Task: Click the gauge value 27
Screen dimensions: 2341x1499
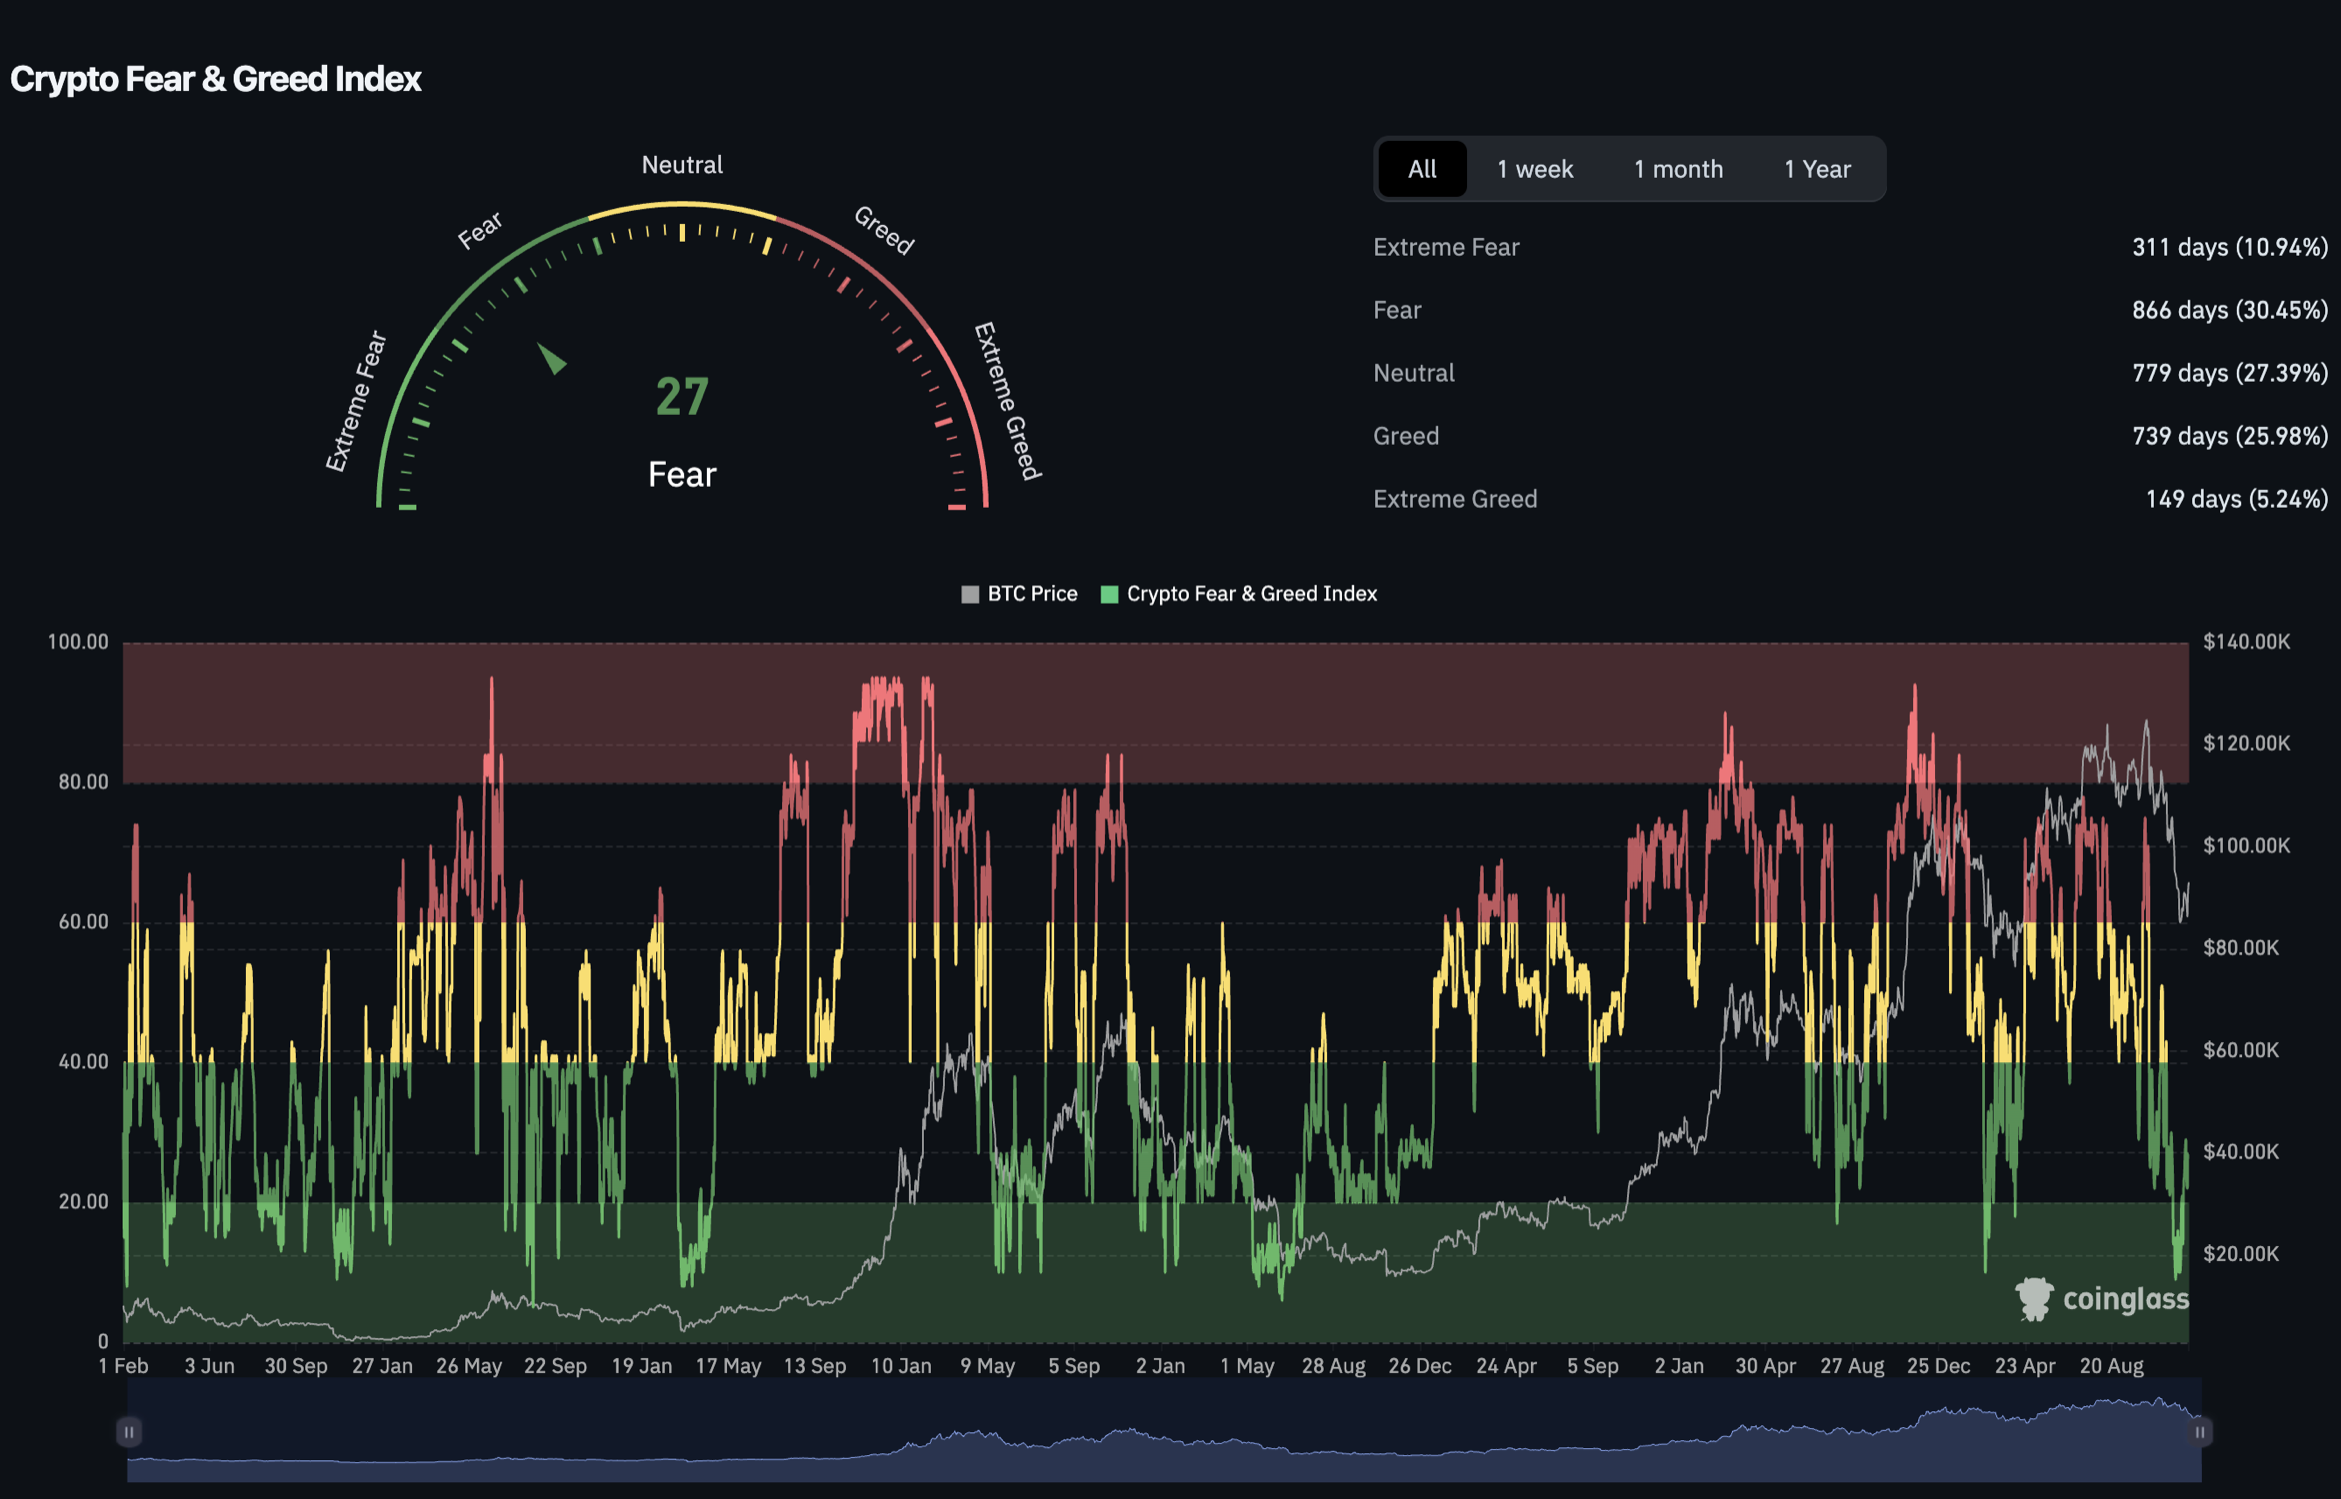Action: pyautogui.click(x=682, y=397)
